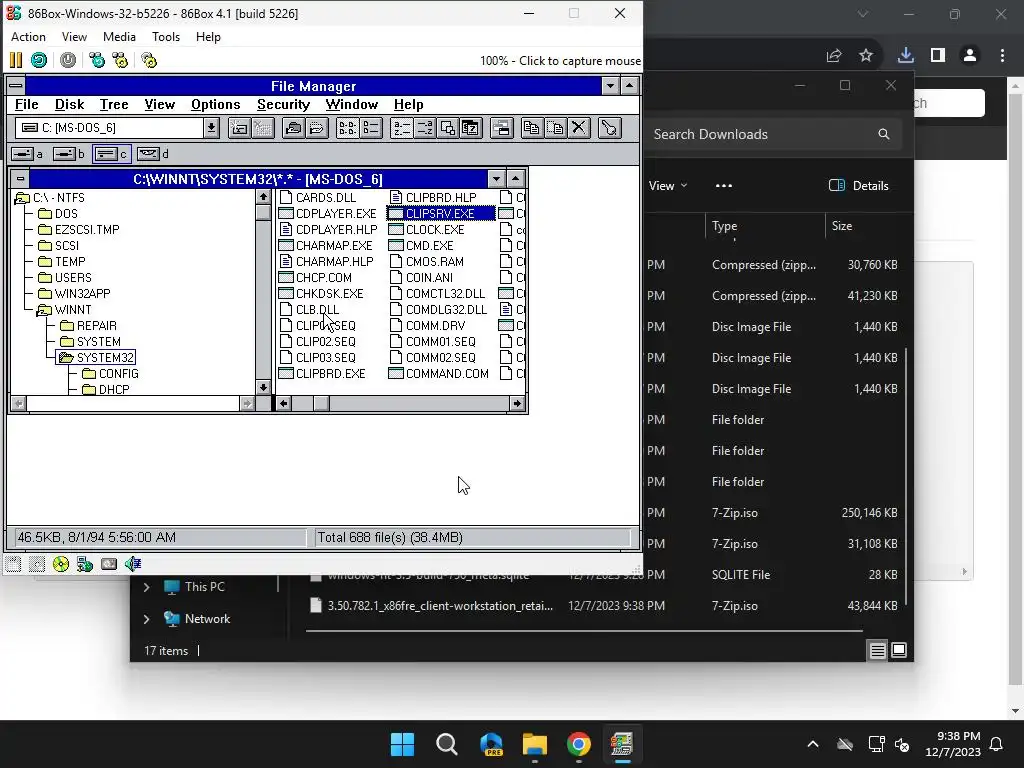This screenshot has width=1024, height=768.
Task: Sort files by date toolbar icon
Action: pyautogui.click(x=471, y=128)
